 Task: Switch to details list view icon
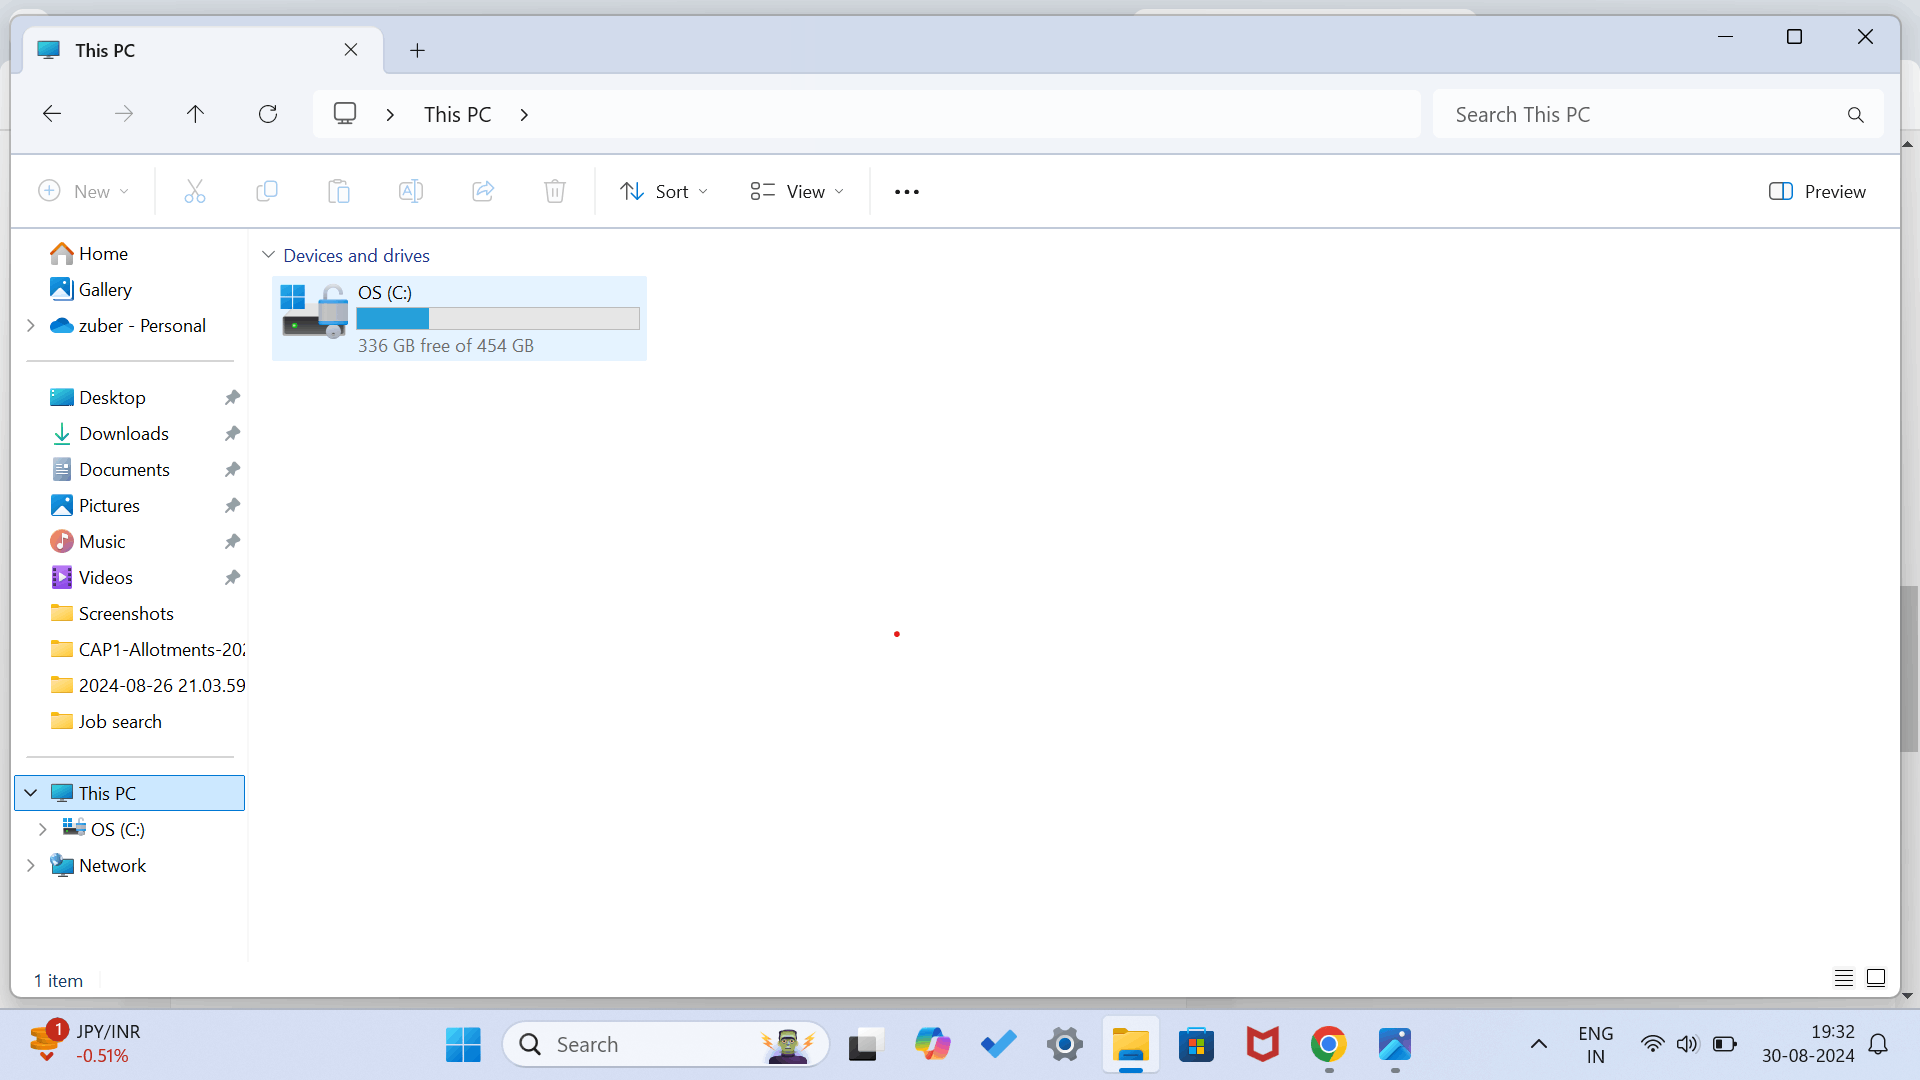[1844, 978]
